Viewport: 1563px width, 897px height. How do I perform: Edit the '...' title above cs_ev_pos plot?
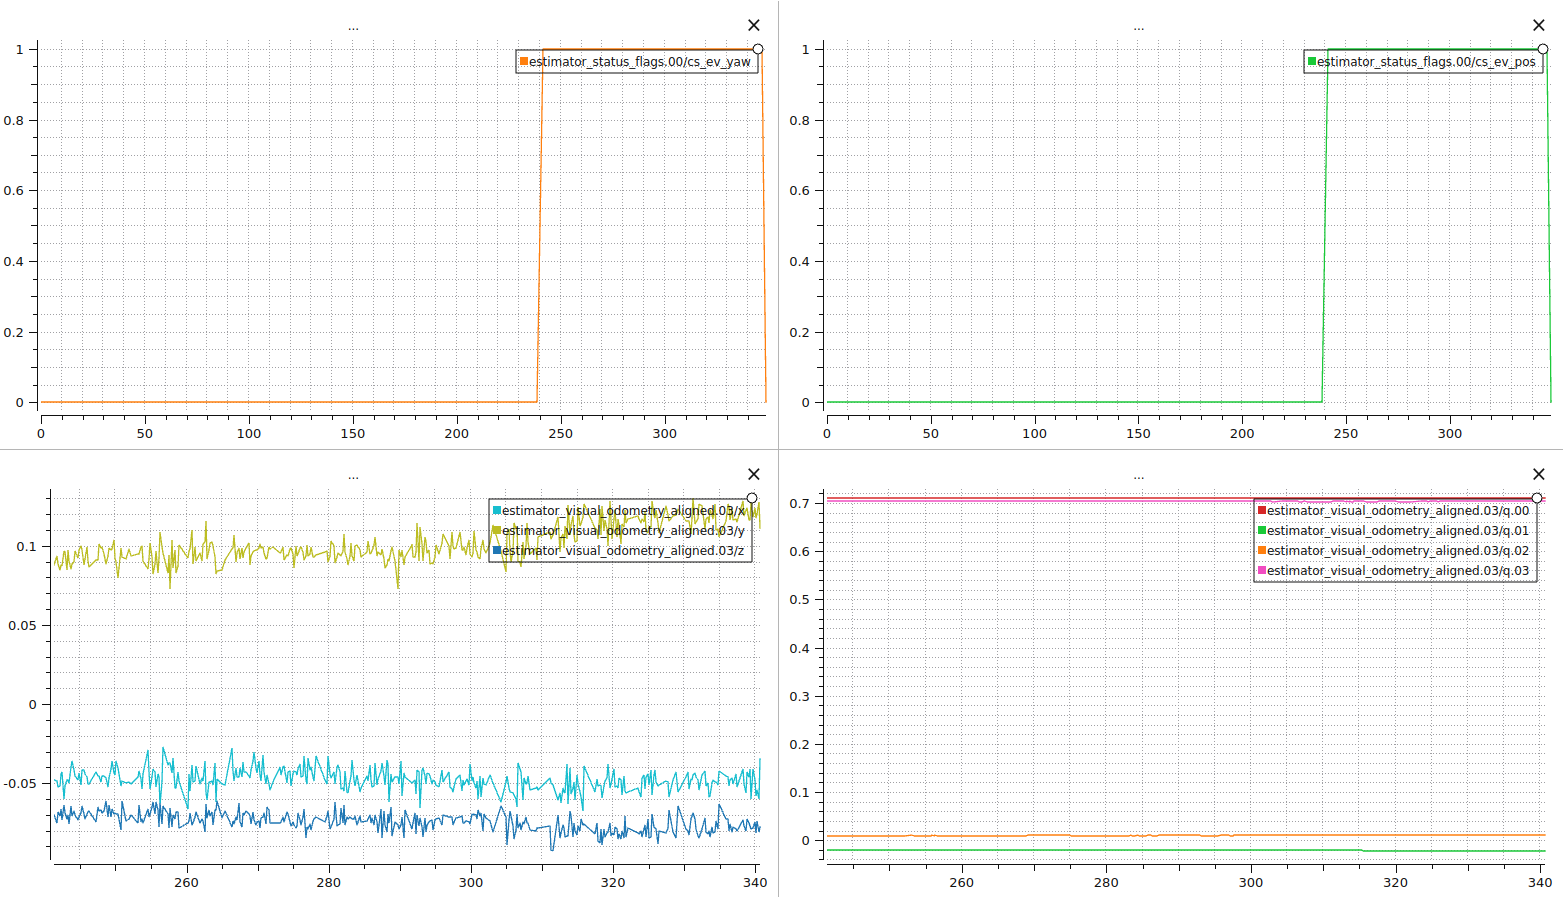1138,28
